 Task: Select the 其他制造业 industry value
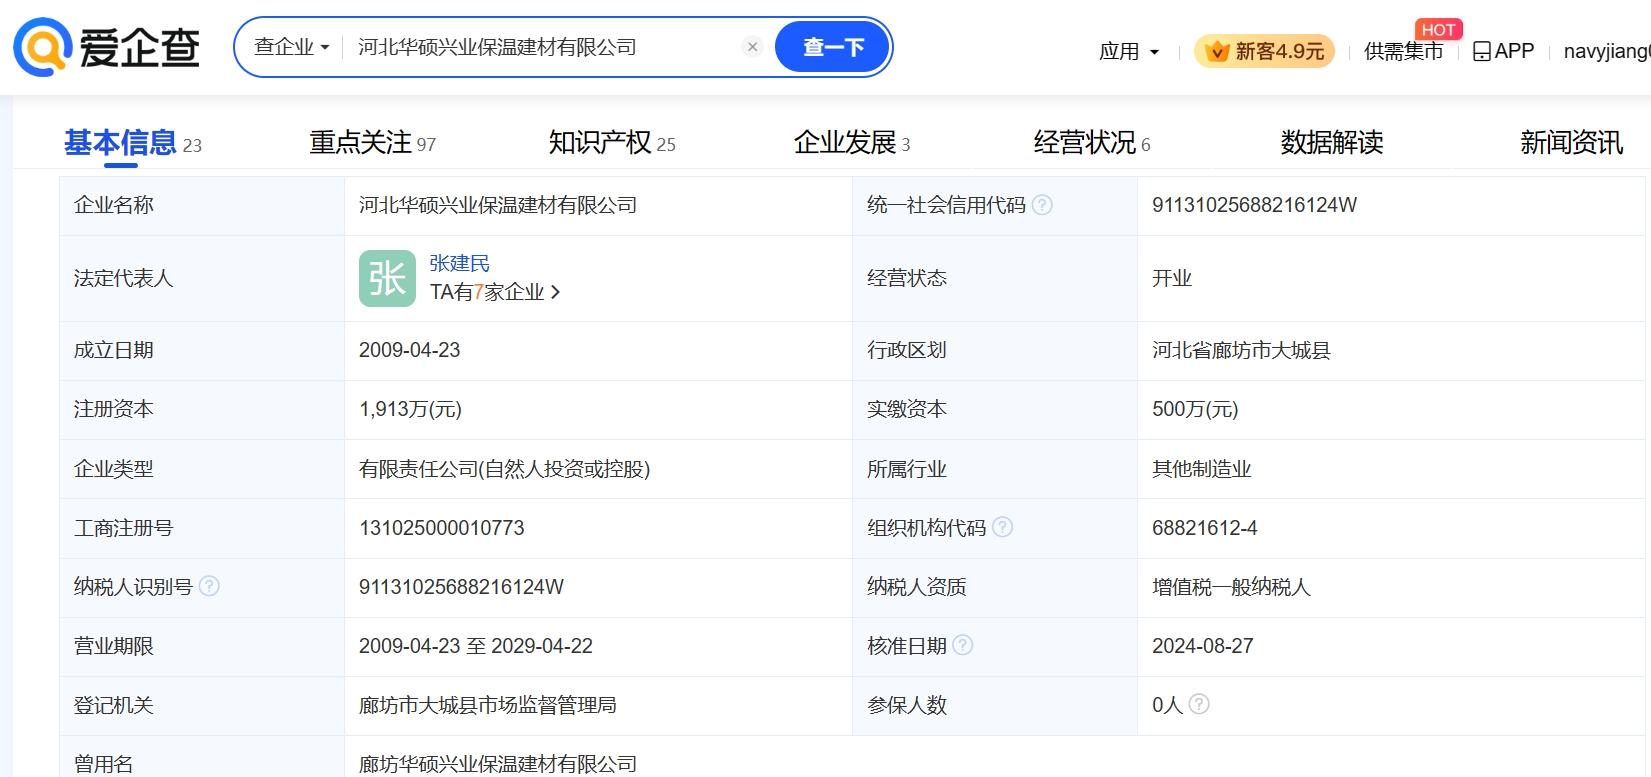pos(1201,469)
